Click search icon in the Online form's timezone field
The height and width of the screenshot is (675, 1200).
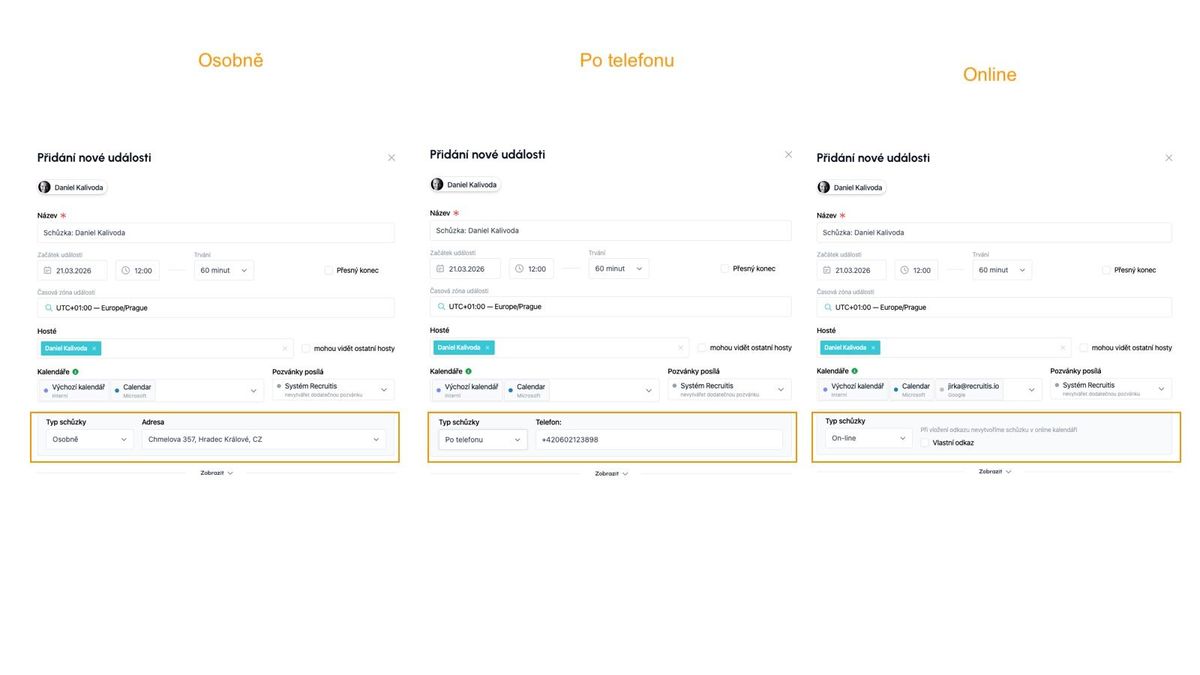click(x=827, y=307)
